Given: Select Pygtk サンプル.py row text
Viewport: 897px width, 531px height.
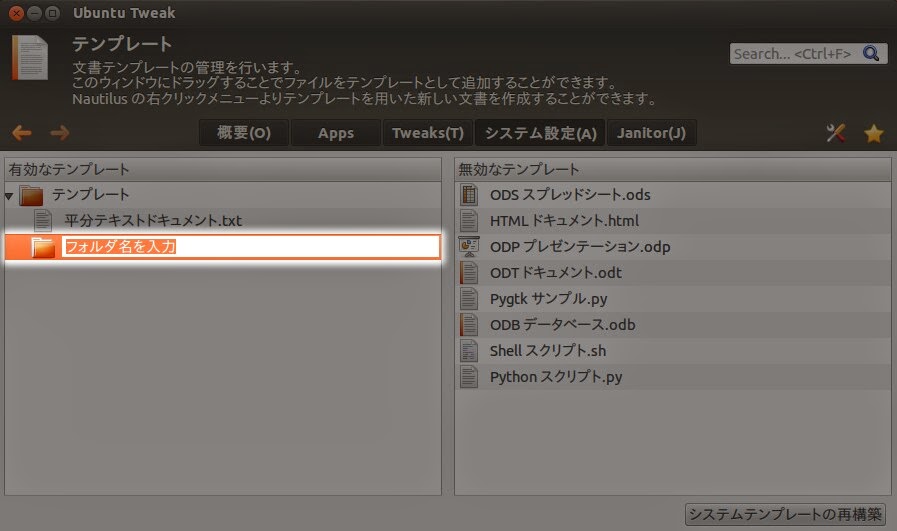Looking at the screenshot, I should (549, 299).
